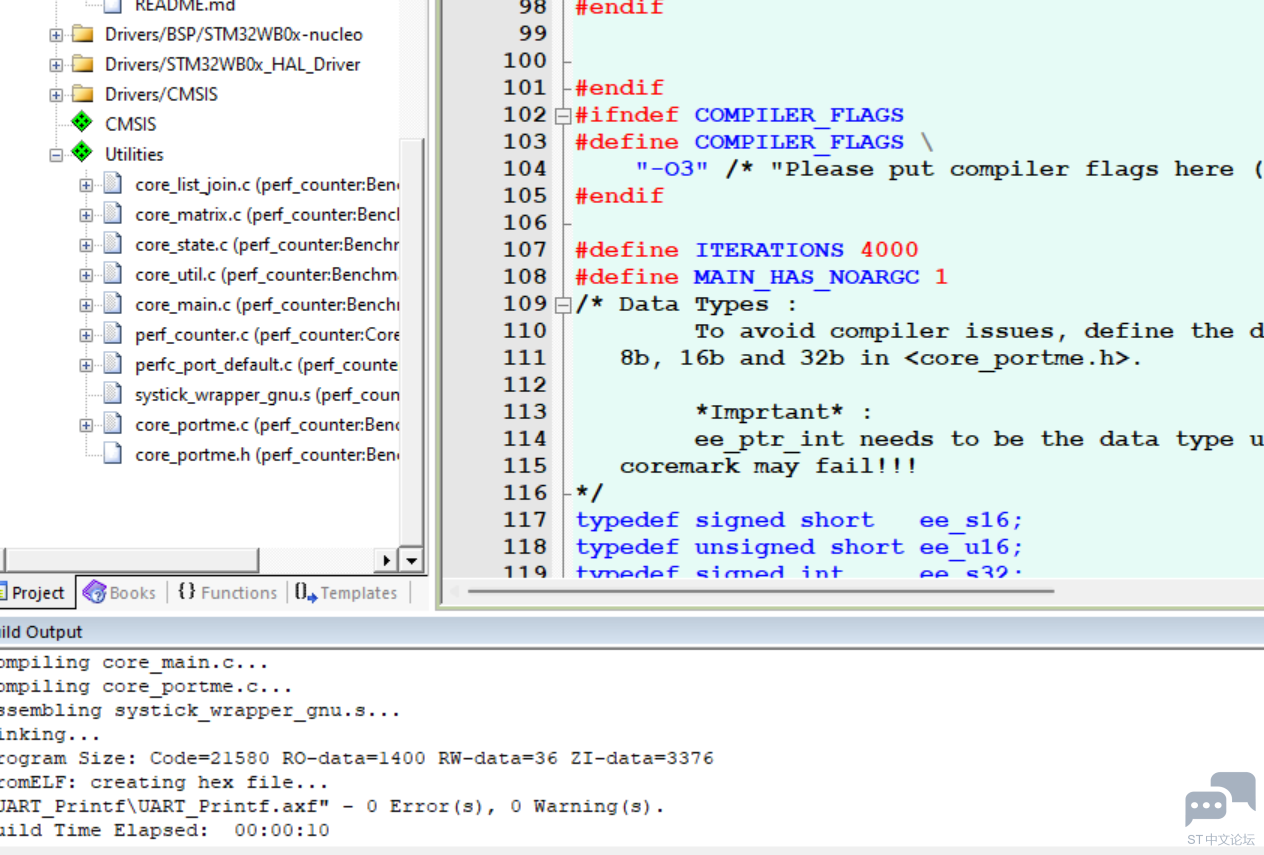The image size is (1264, 855).
Task: Expand the core_util.c file node
Action: click(86, 275)
